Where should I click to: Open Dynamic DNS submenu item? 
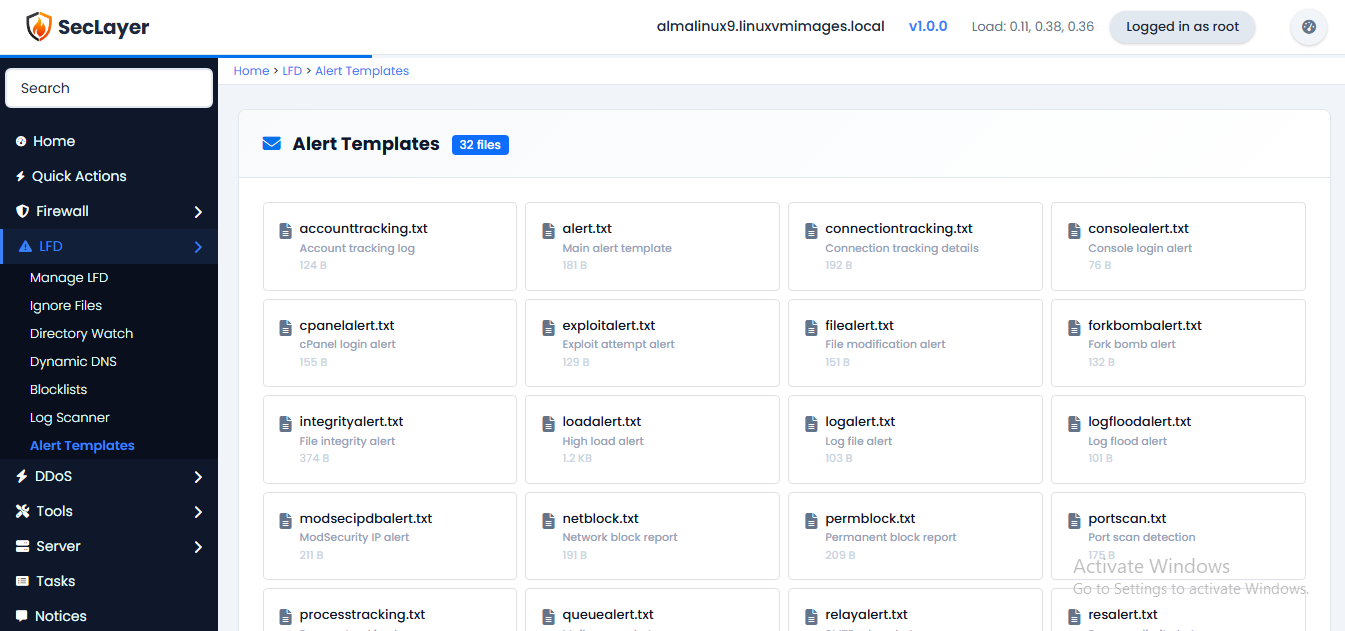[x=73, y=362]
